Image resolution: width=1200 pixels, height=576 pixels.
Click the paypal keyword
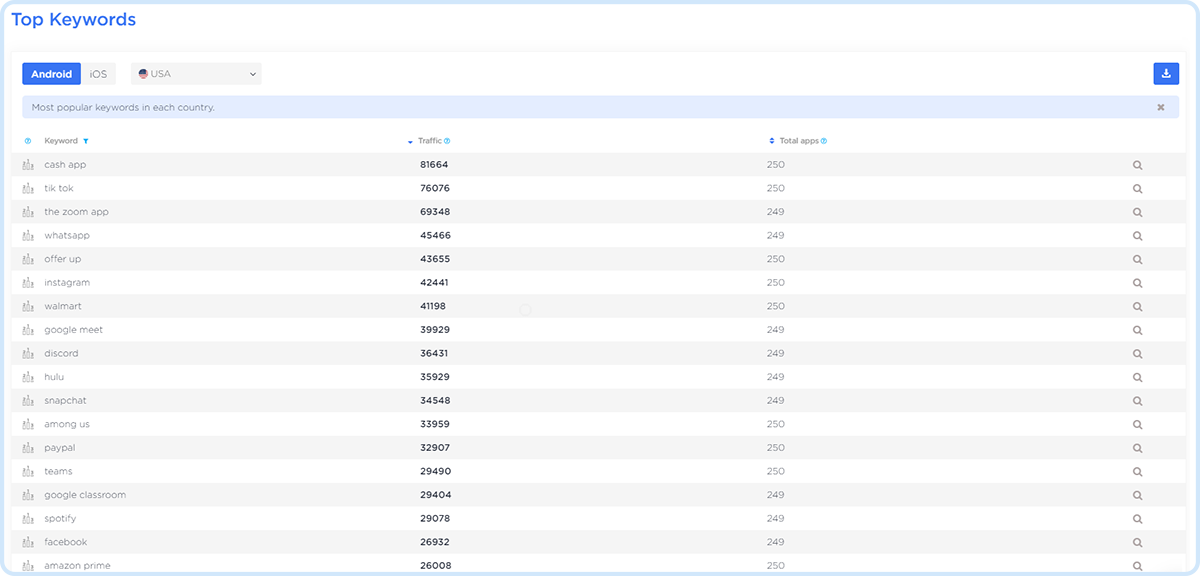(60, 448)
